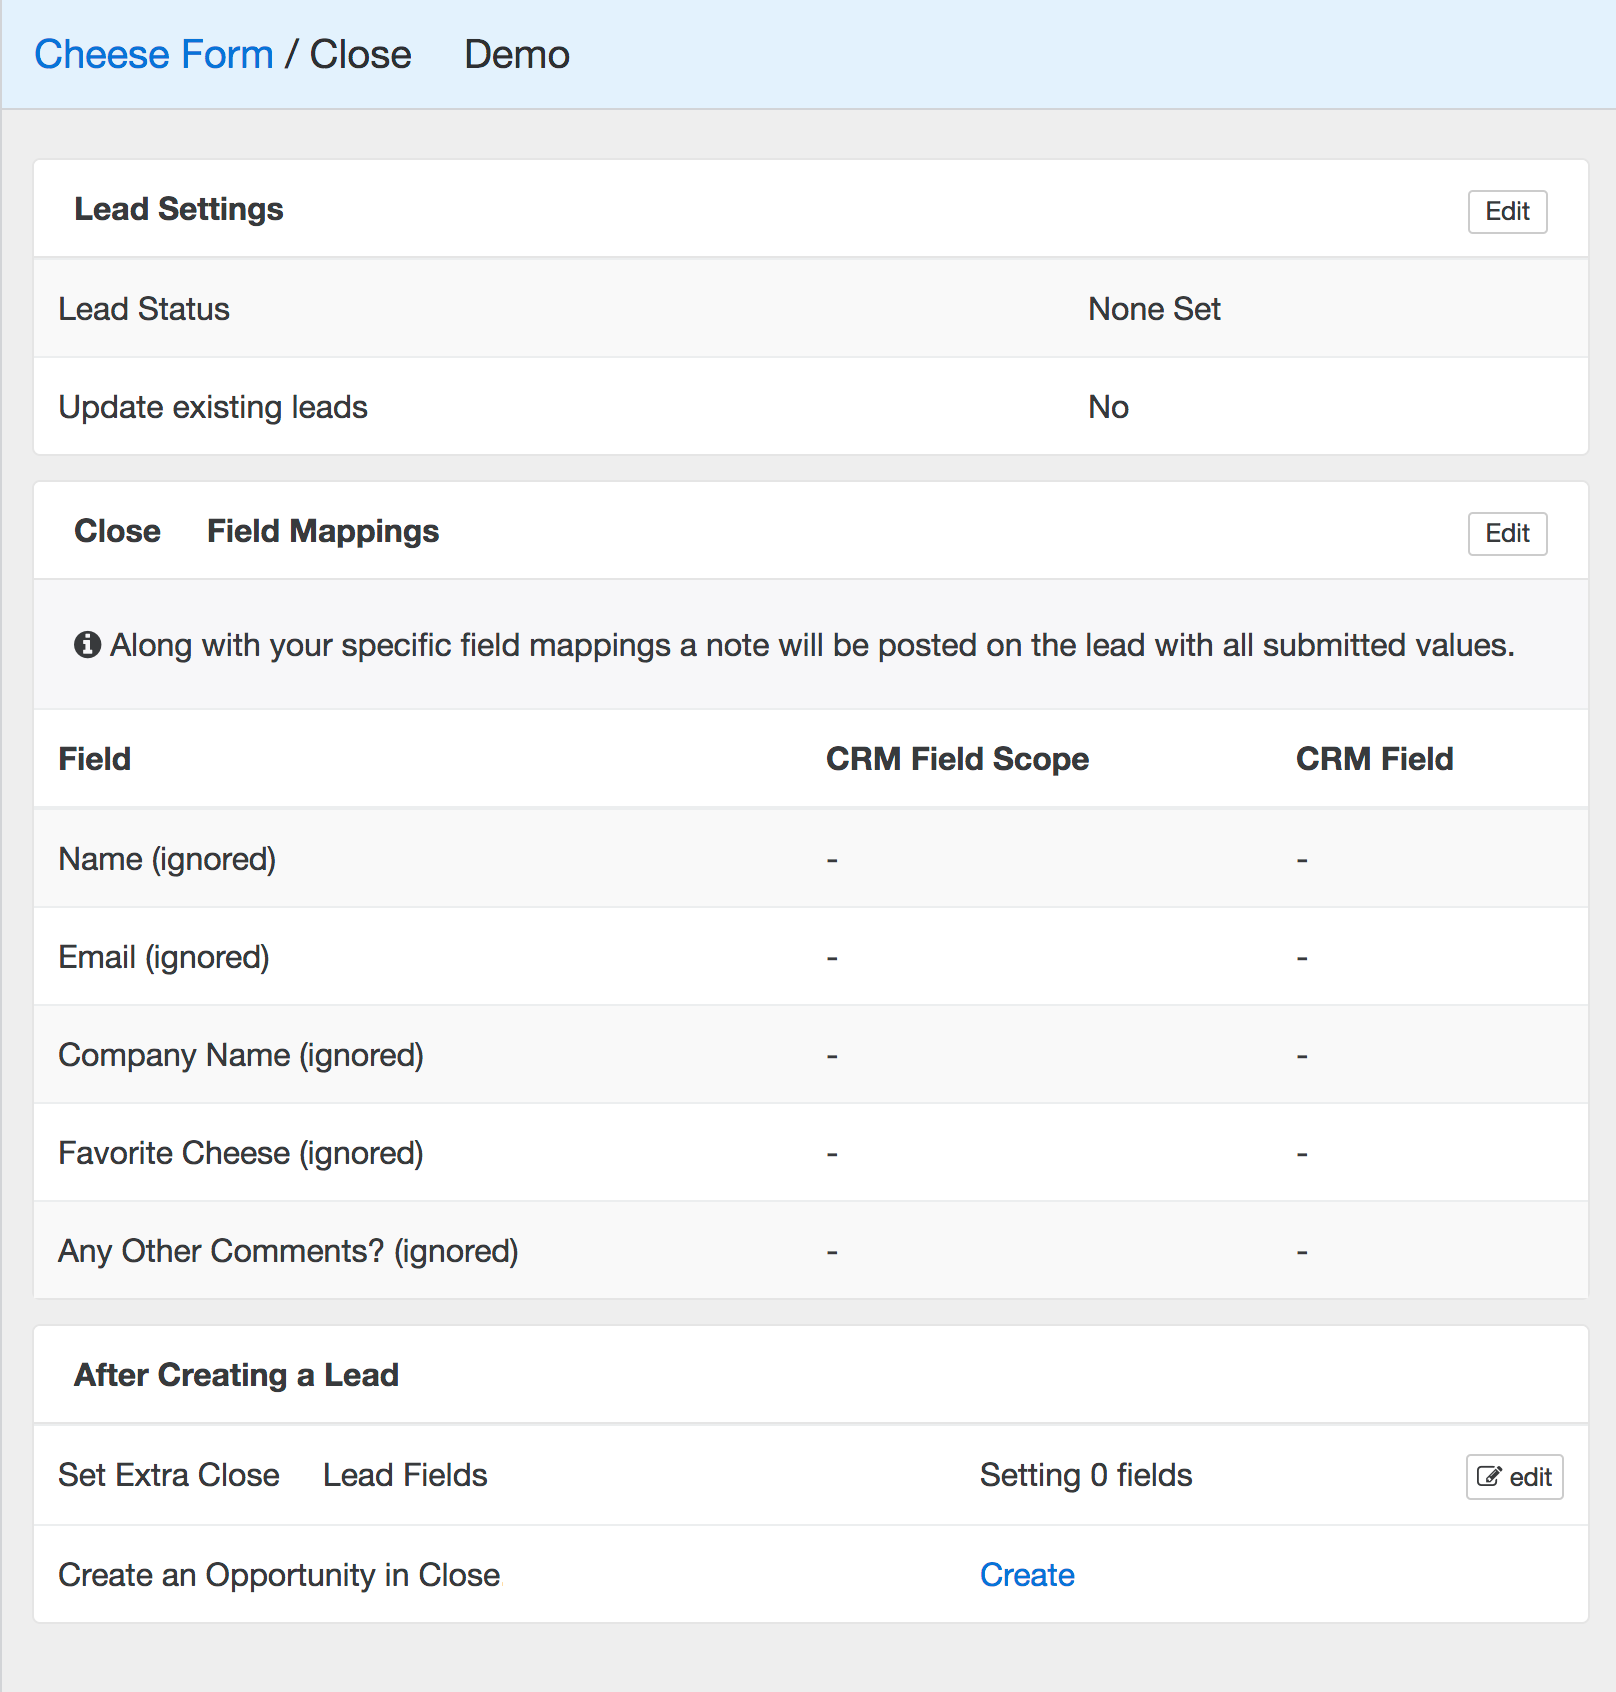
Task: Click the After Creating a Lead heading
Action: [x=236, y=1375]
